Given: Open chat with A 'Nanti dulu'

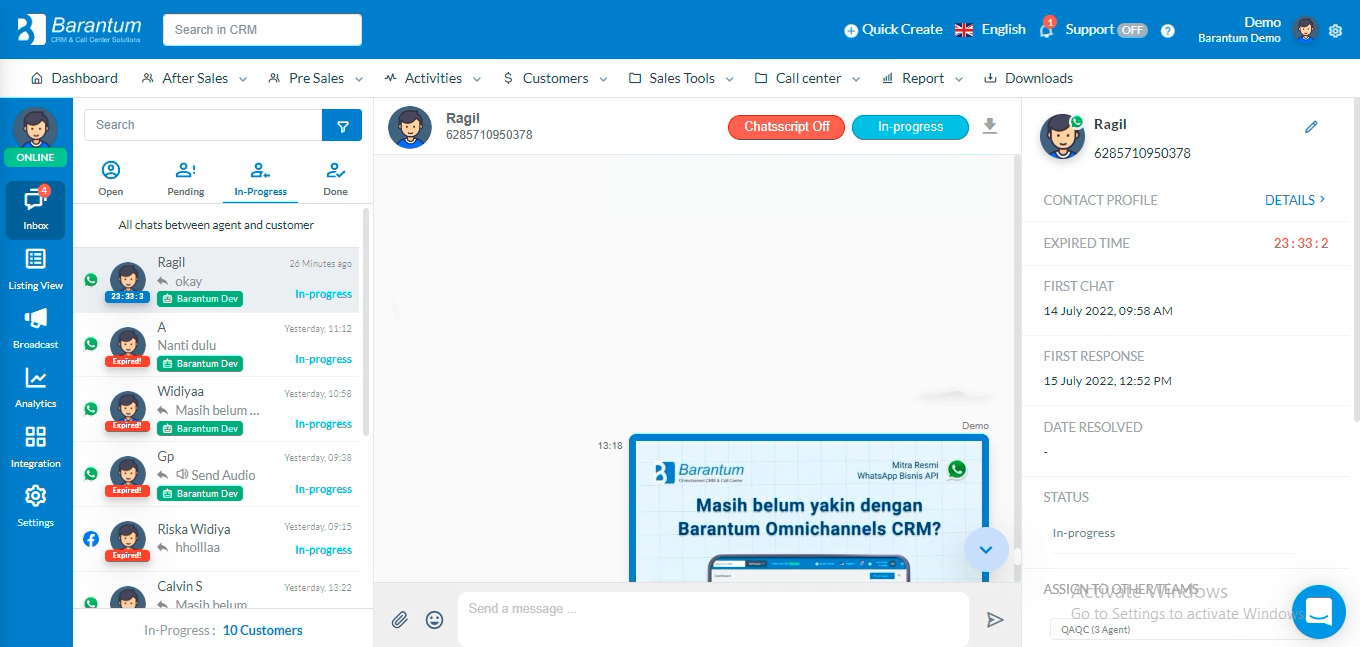Looking at the screenshot, I should 216,345.
